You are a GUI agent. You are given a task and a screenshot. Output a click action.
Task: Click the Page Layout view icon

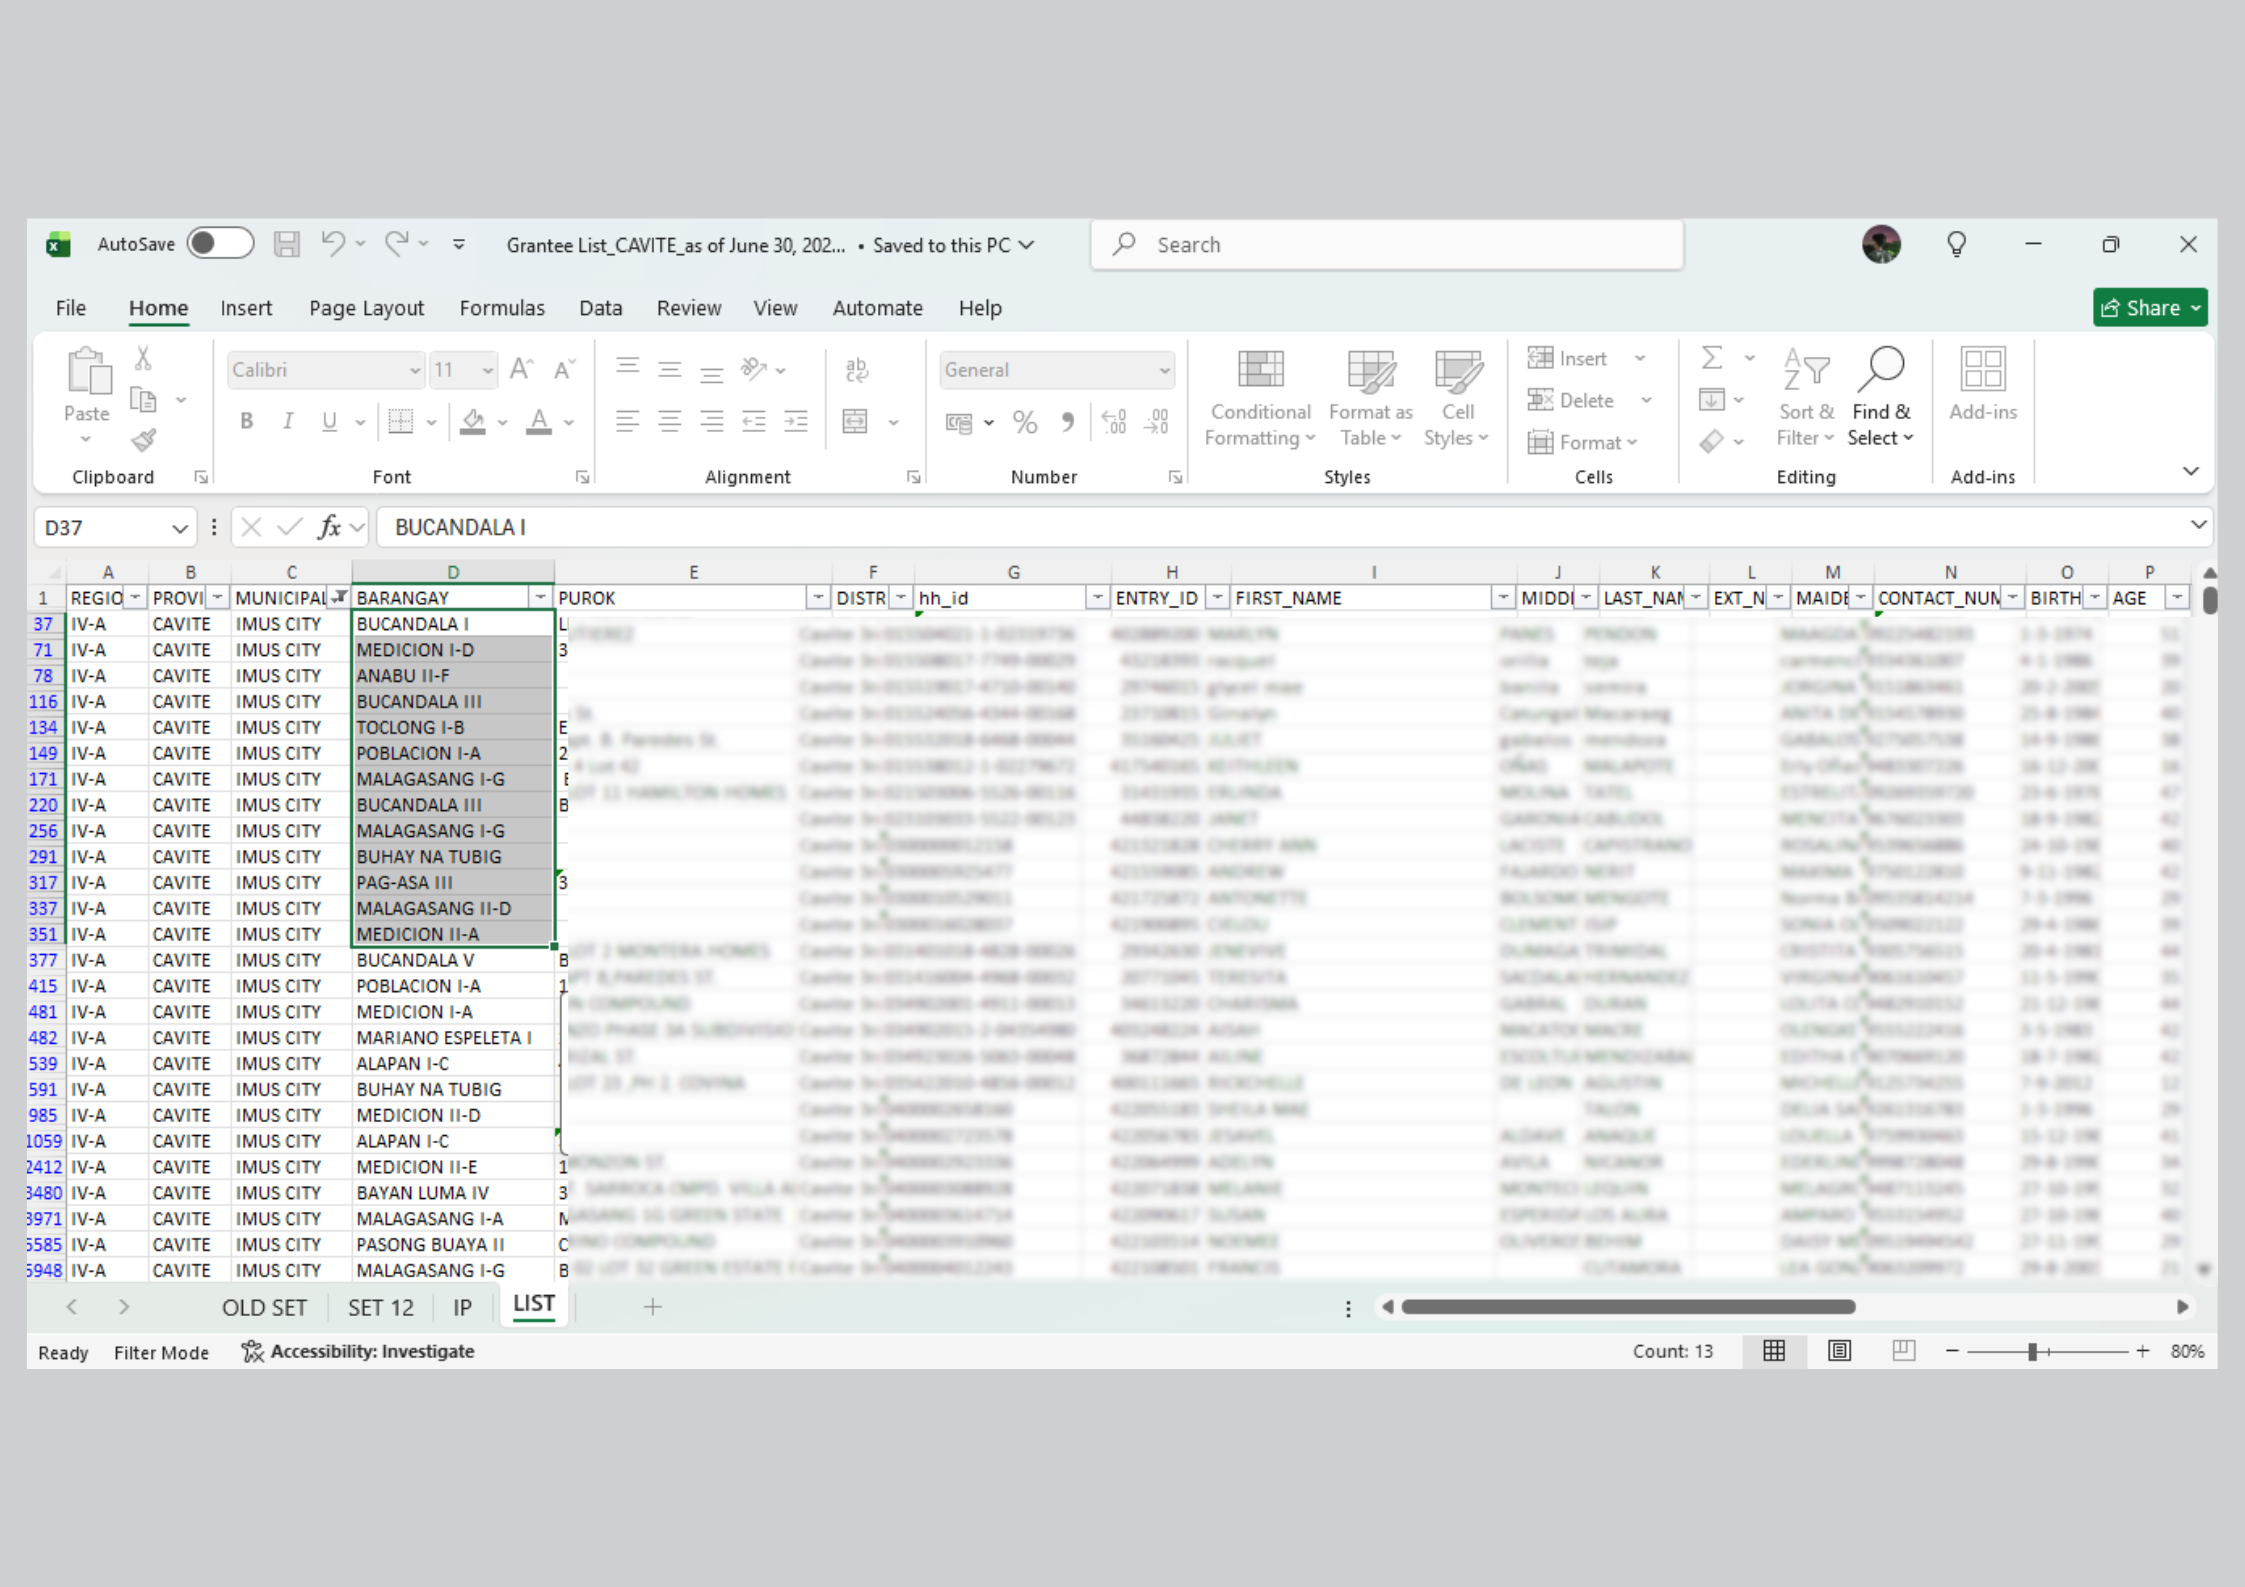click(x=1839, y=1351)
